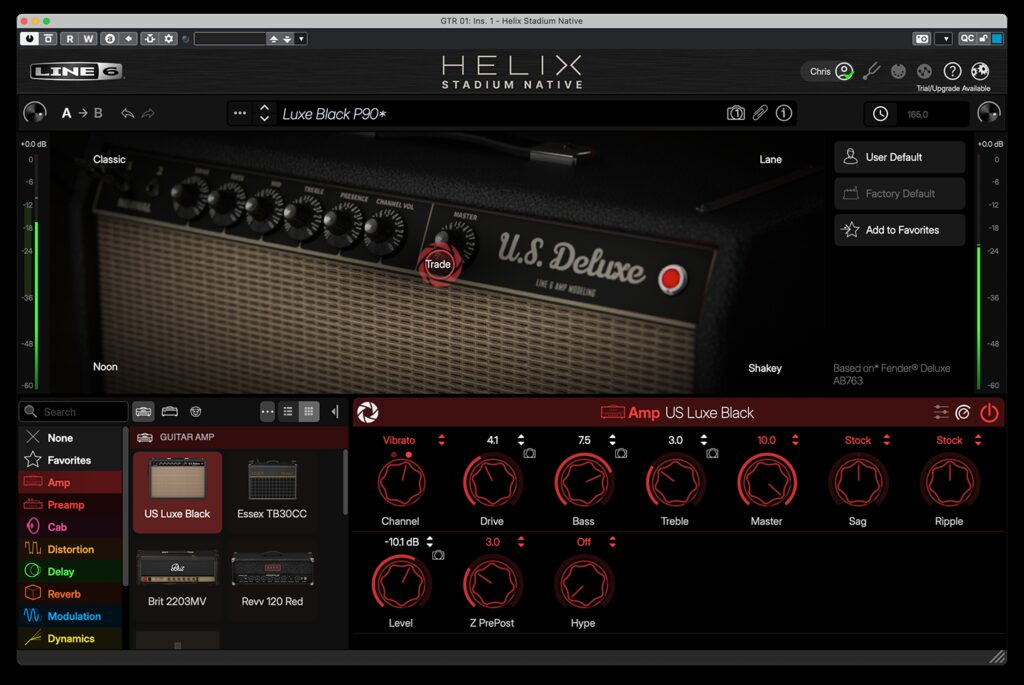Image resolution: width=1024 pixels, height=685 pixels.
Task: Click the snapshot camera icon in preset bar
Action: click(735, 114)
